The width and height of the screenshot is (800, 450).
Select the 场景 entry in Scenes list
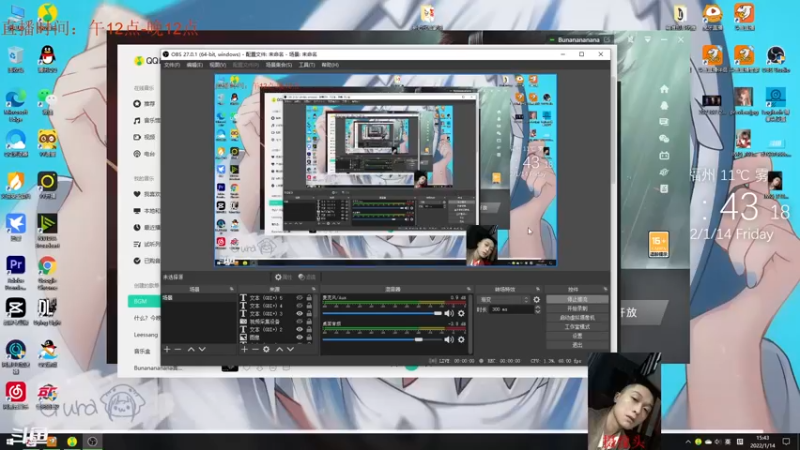(198, 297)
